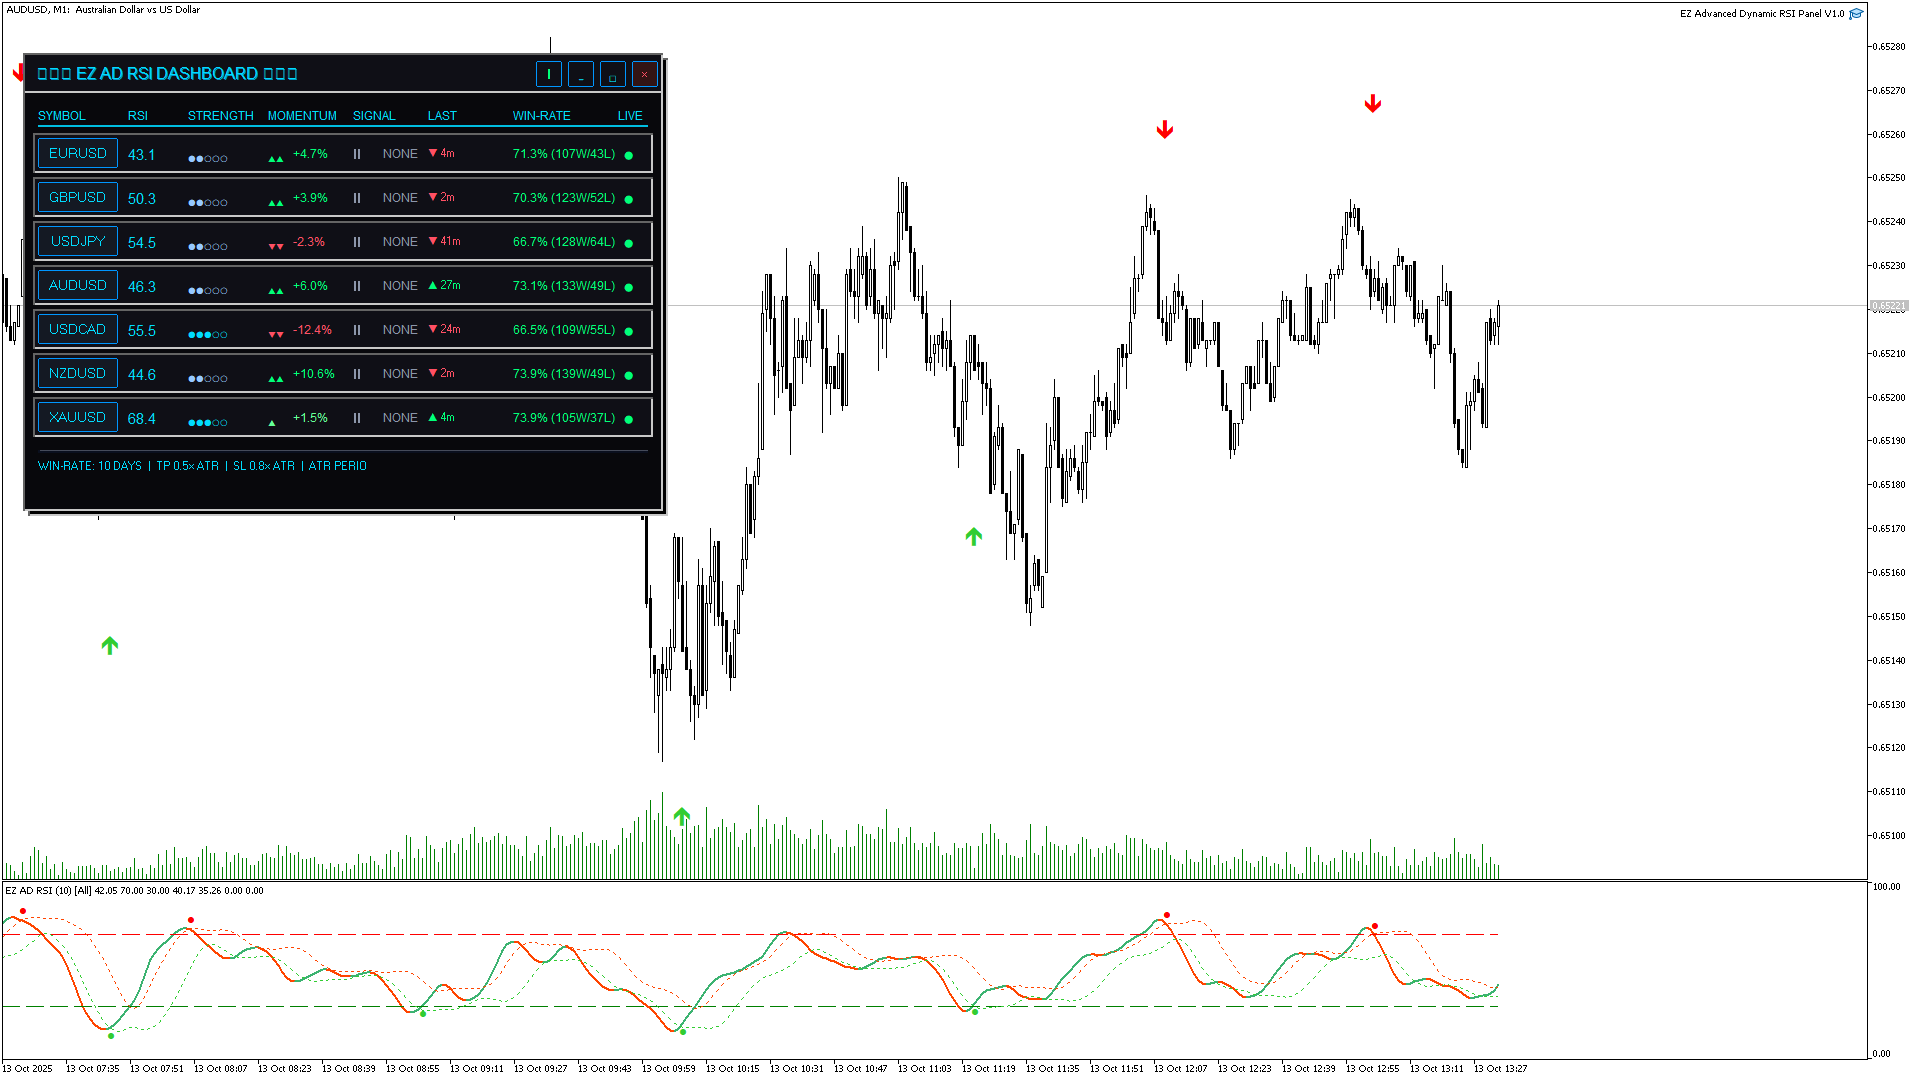The width and height of the screenshot is (1920, 1080).
Task: Click the rightmost red sell arrow on chart
Action: click(1372, 104)
